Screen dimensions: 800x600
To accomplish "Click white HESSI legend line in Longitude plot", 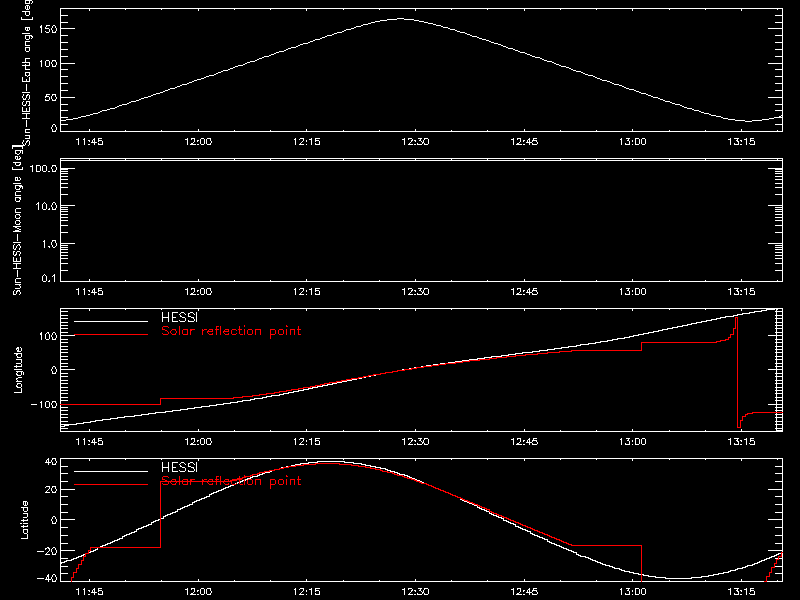I will tap(111, 321).
